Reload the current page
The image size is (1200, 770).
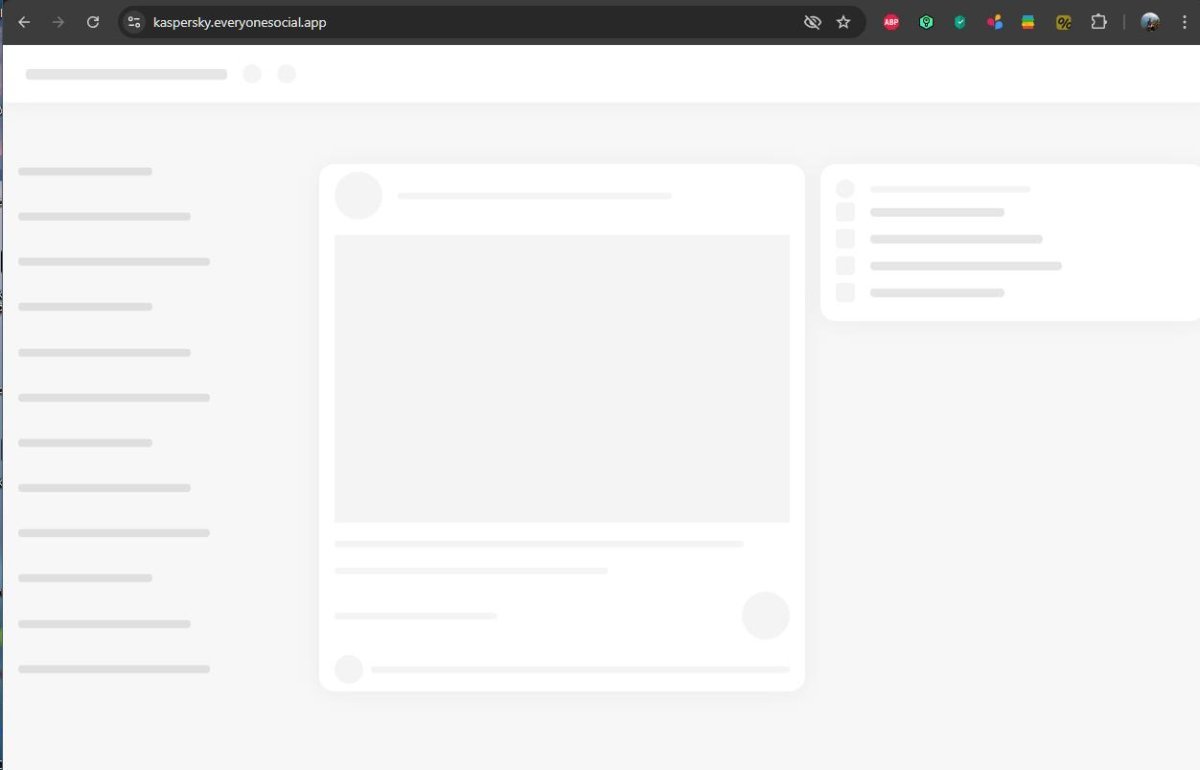click(x=93, y=22)
